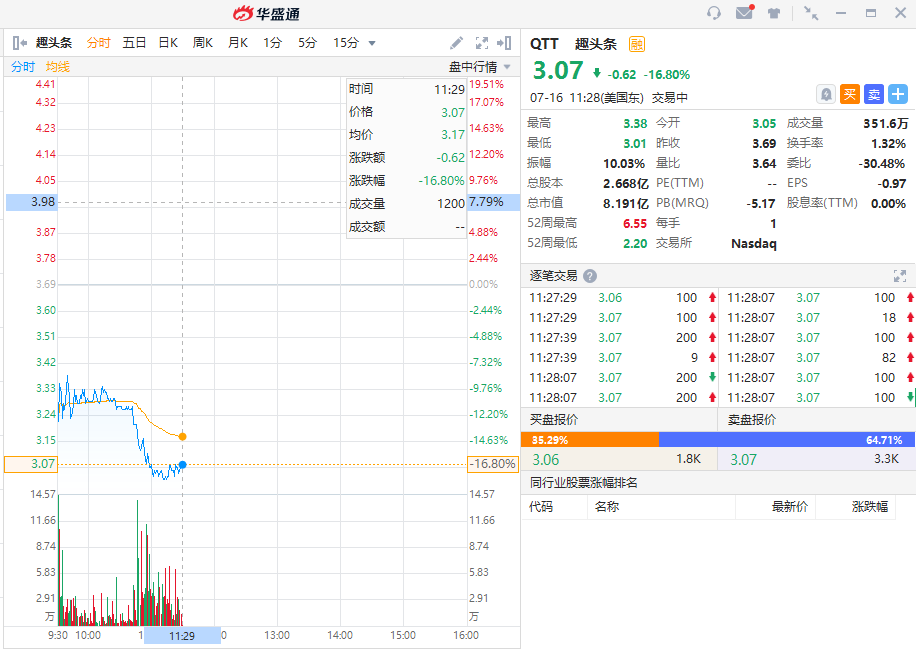The width and height of the screenshot is (916, 649).
Task: Open the 盘中行情 session dropdown
Action: (x=480, y=67)
